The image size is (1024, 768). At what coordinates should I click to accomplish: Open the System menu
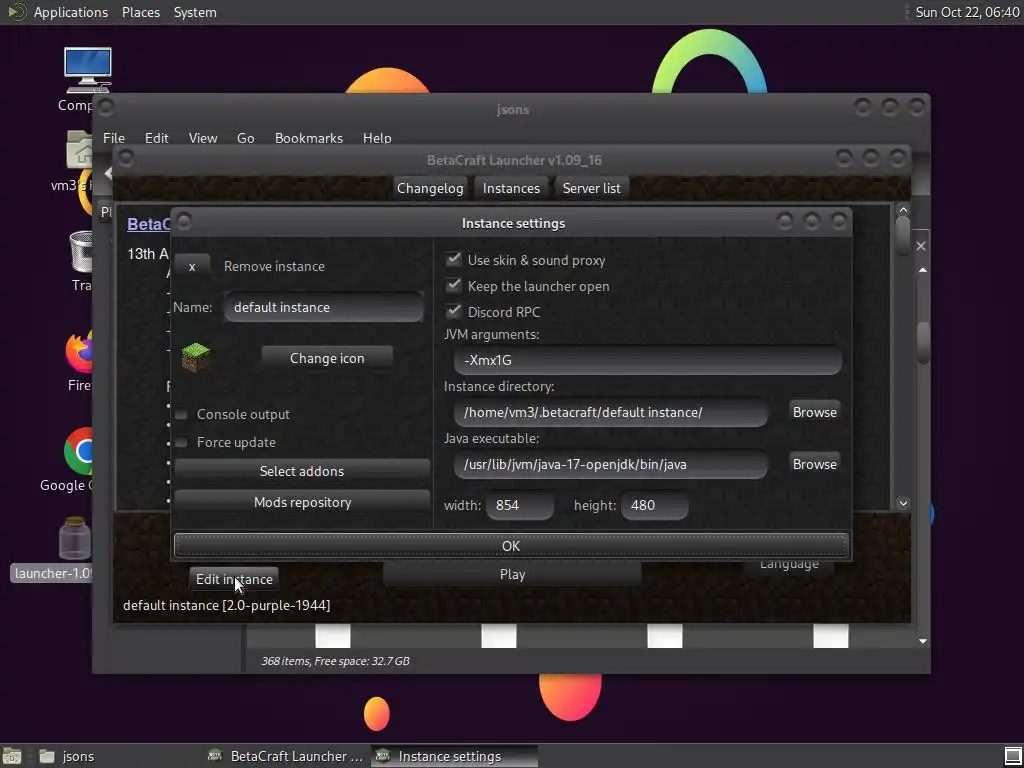tap(195, 12)
